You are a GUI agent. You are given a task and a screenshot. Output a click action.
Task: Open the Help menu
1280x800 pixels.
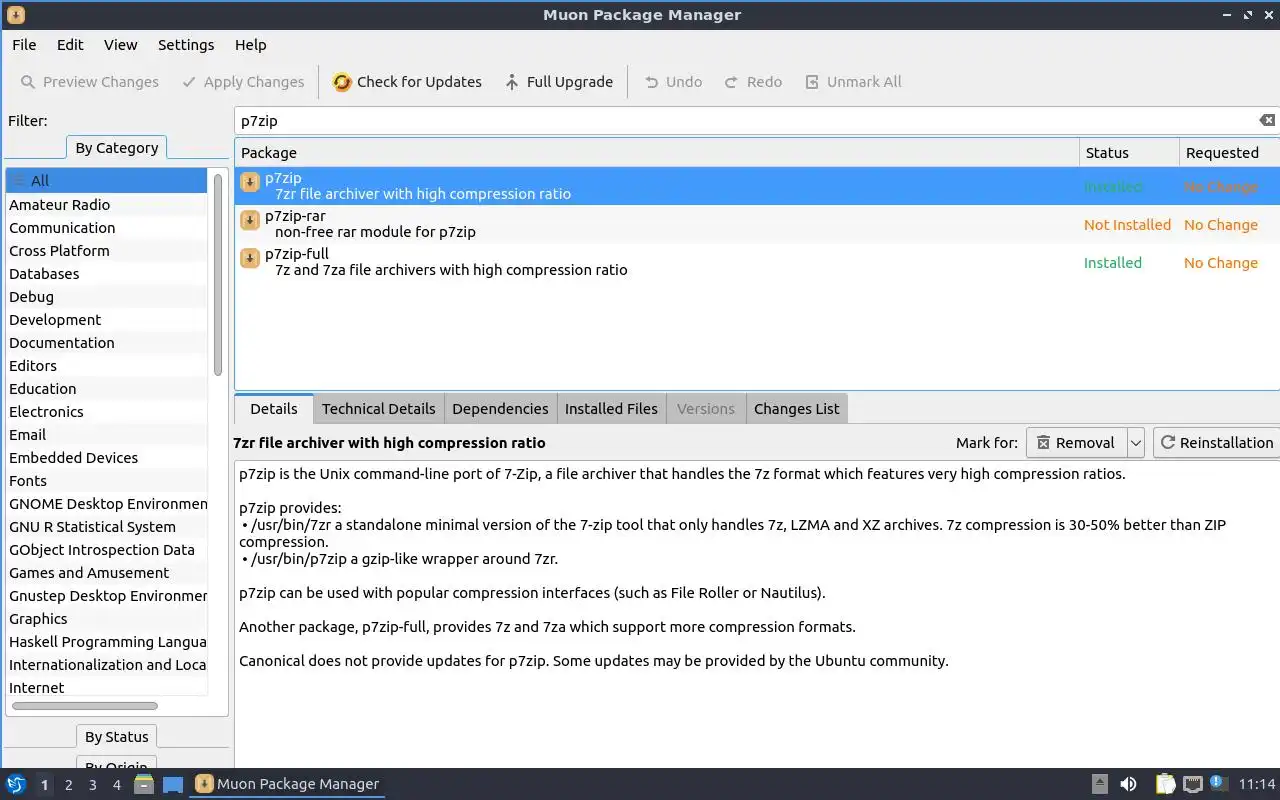(250, 45)
